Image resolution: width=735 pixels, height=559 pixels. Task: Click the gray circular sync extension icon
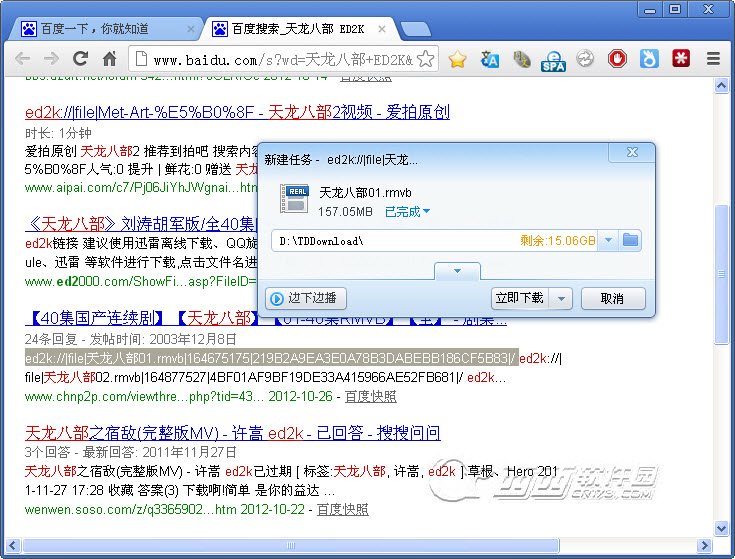click(585, 59)
